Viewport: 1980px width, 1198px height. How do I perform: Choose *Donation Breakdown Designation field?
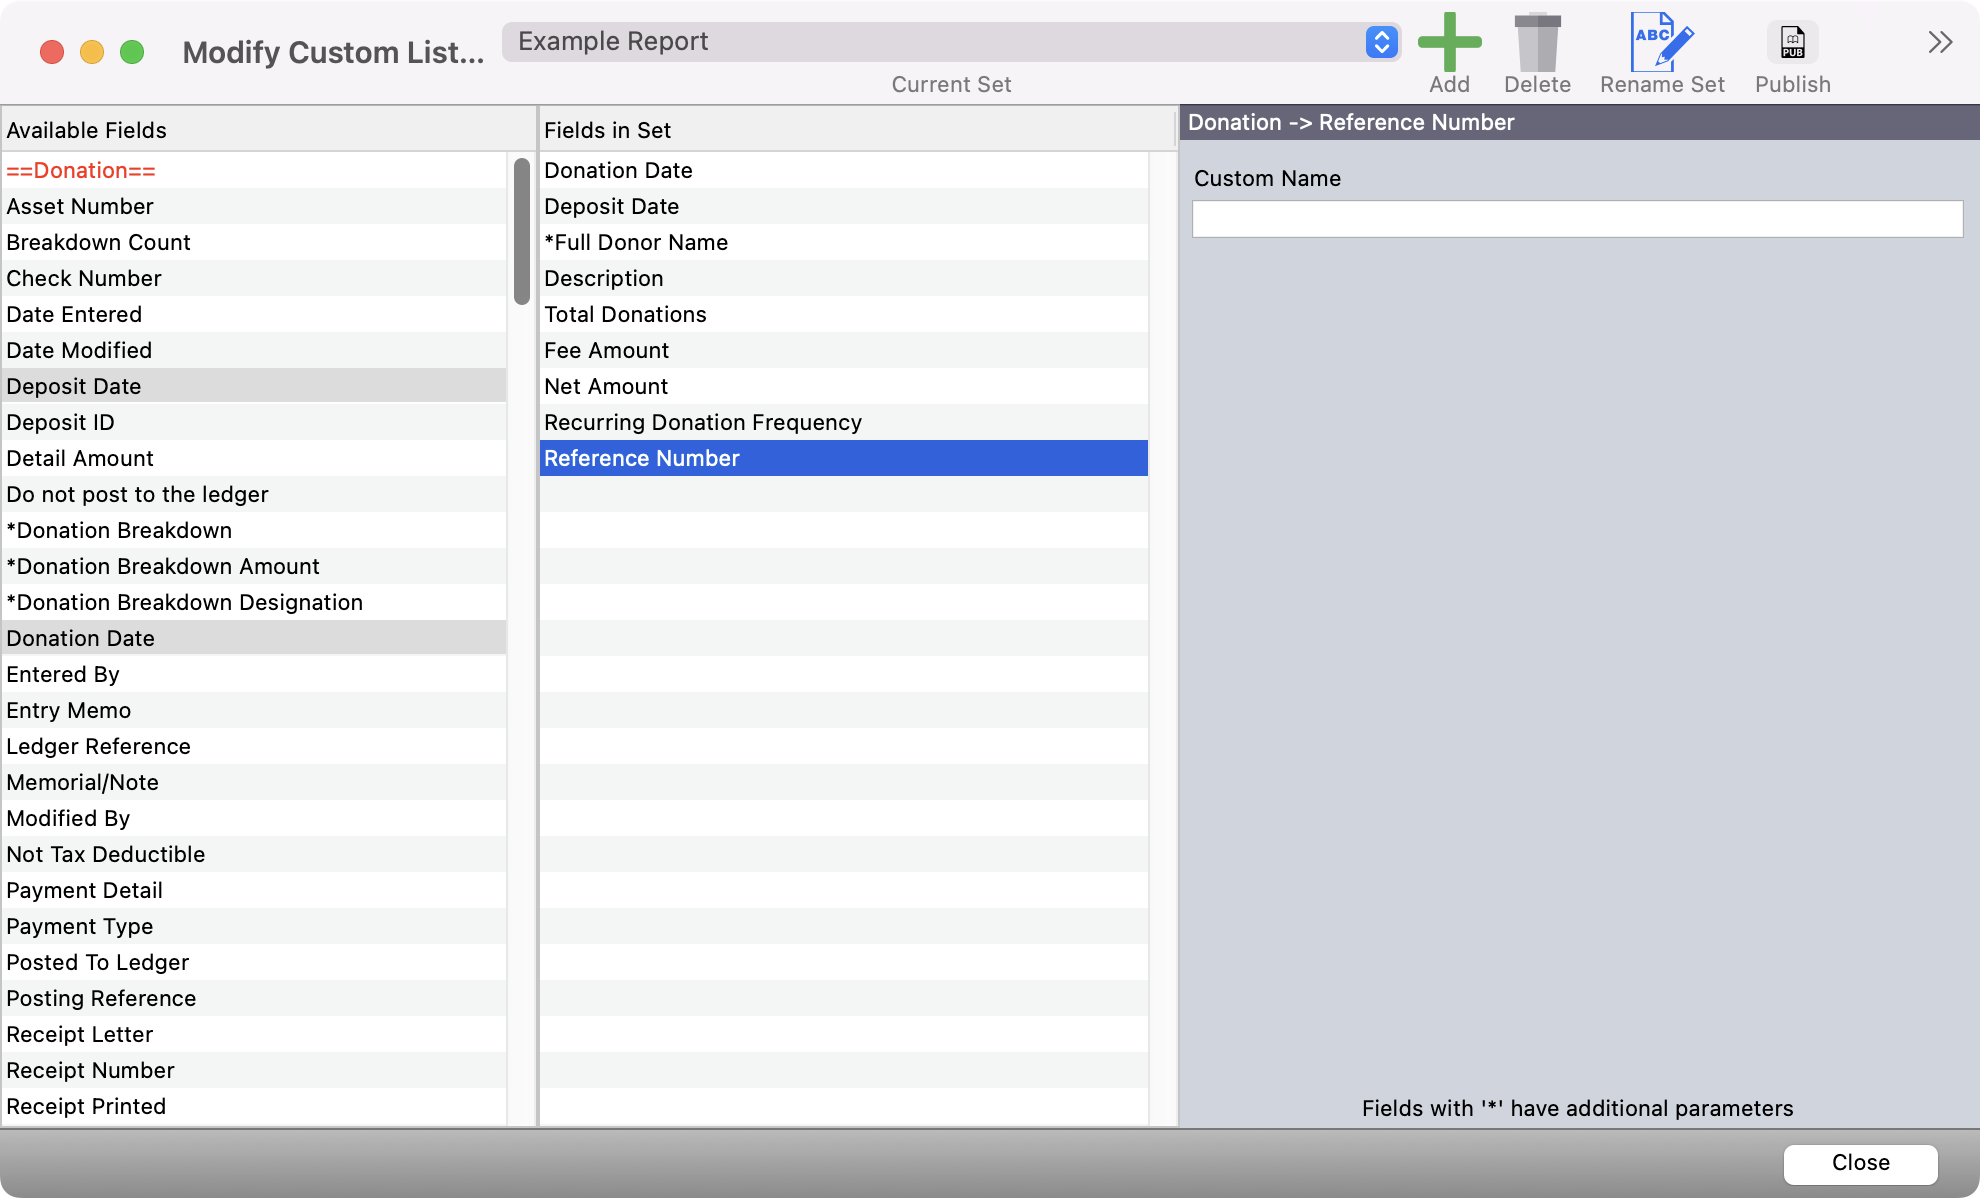(x=185, y=602)
